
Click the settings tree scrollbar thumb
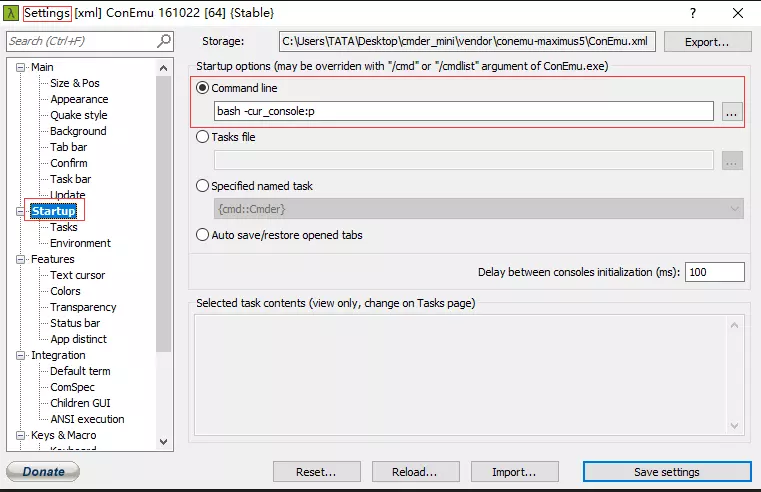[164, 214]
